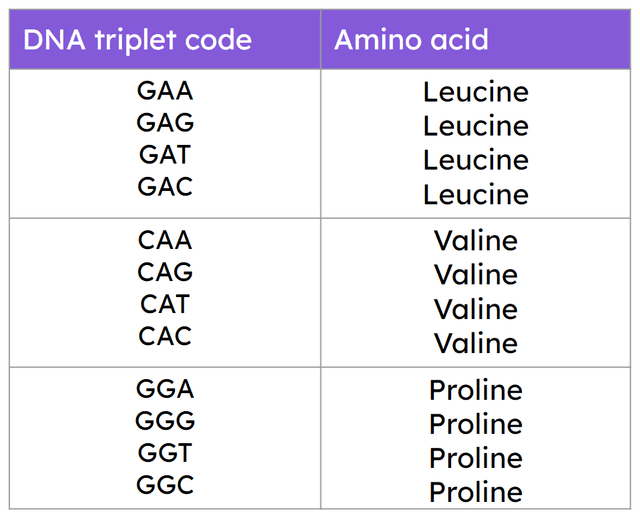Select the GGA triplet code
The width and height of the screenshot is (640, 518).
pos(165,389)
